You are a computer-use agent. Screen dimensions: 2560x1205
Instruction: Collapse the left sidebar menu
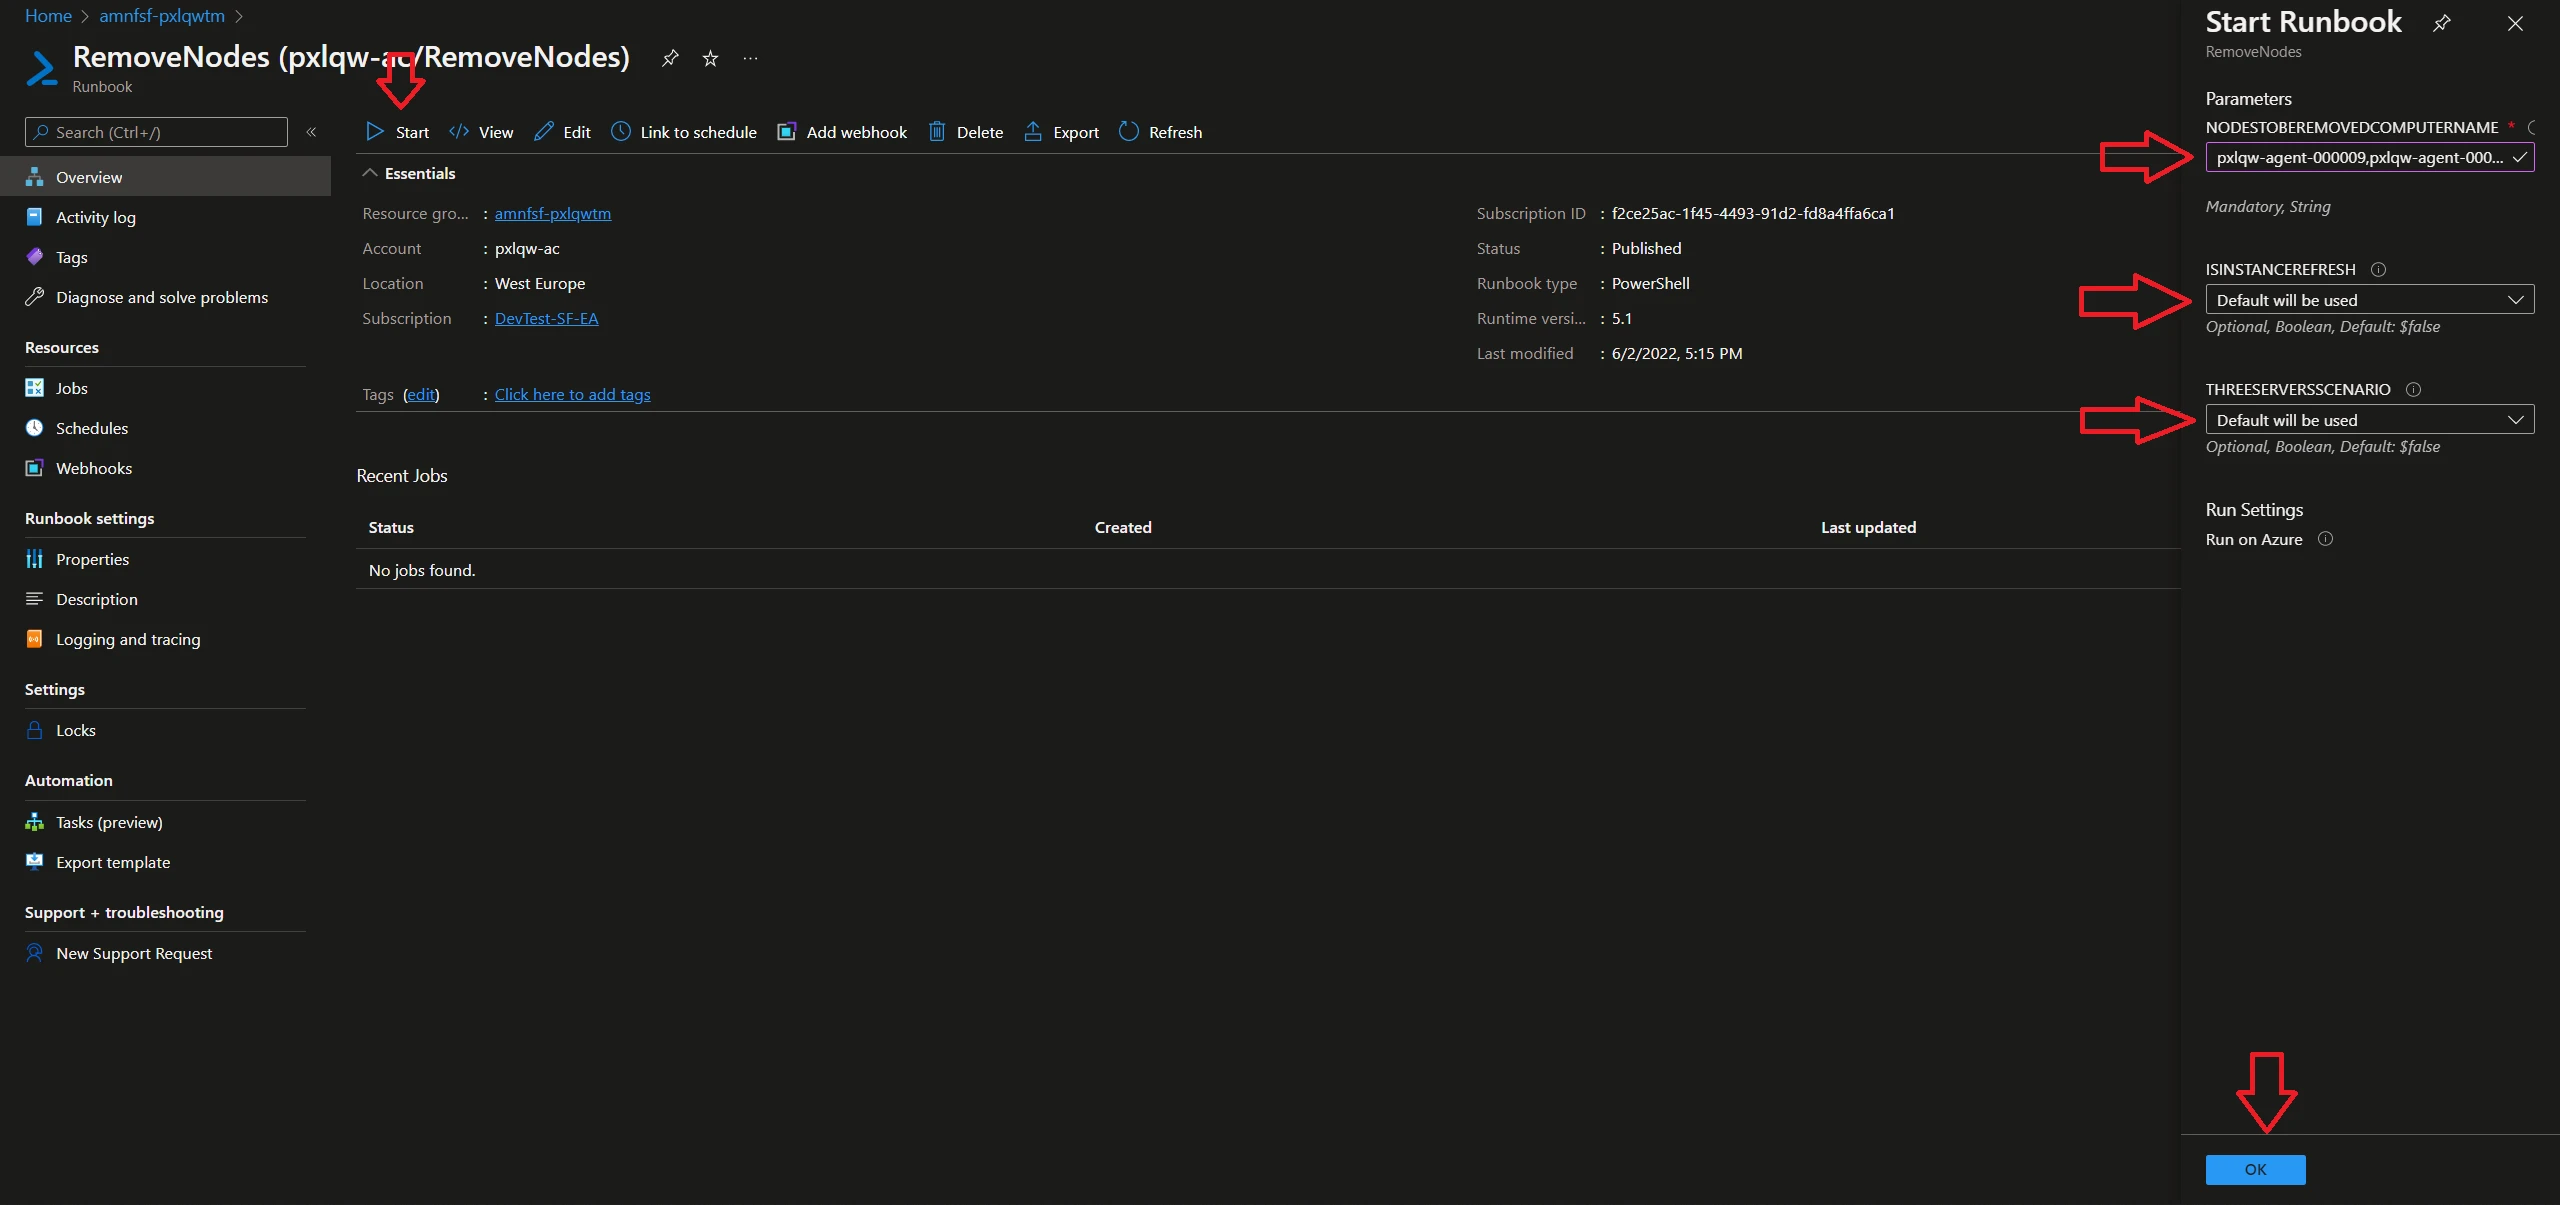(x=311, y=132)
